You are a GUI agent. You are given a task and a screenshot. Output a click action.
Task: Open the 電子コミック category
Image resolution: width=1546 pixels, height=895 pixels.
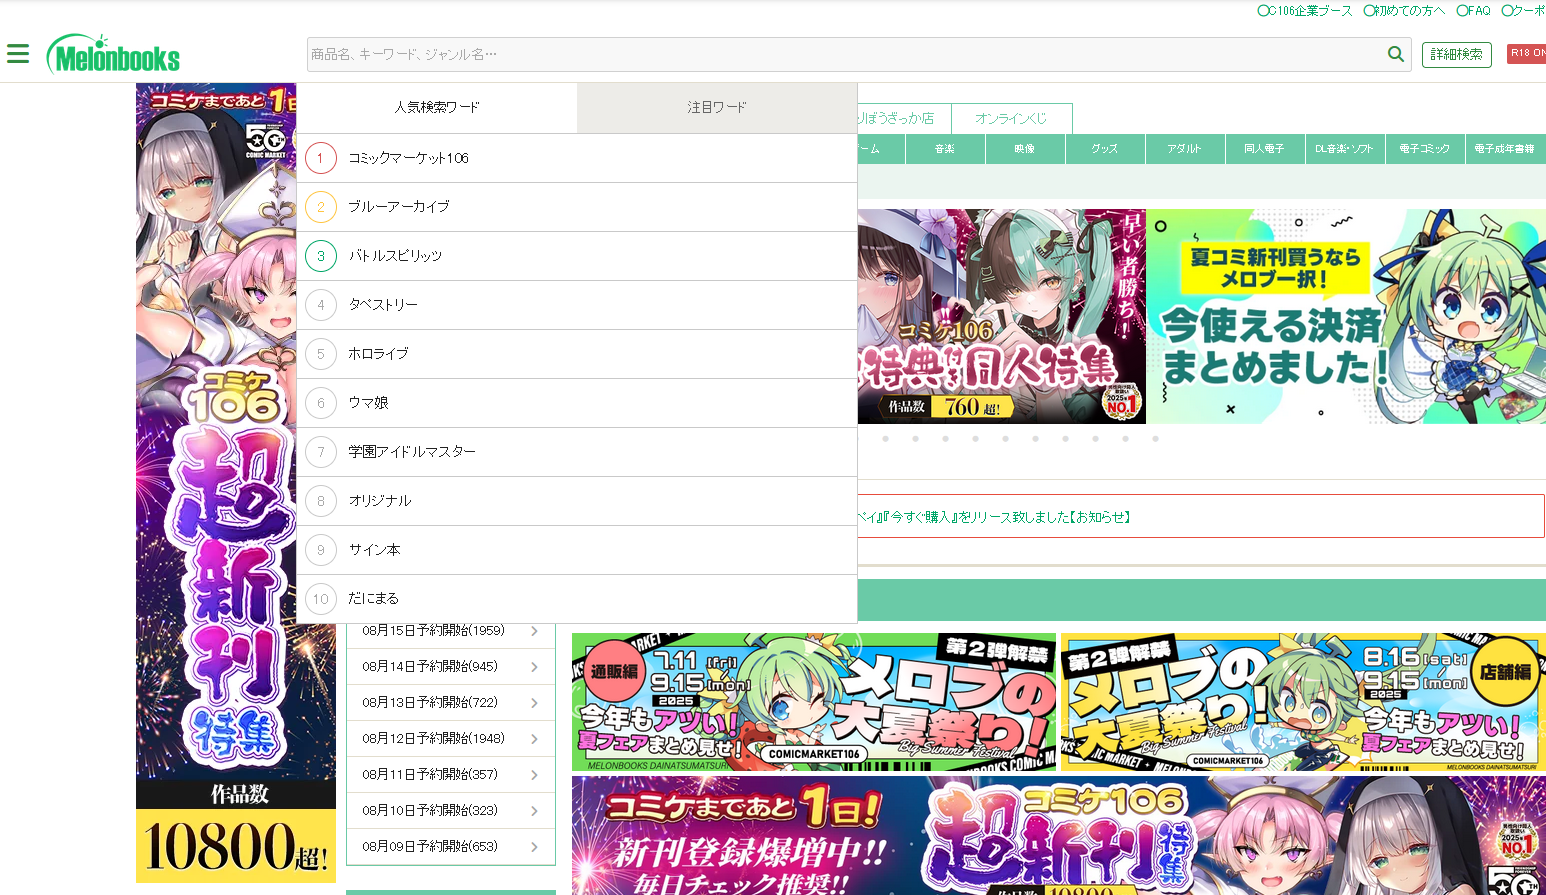[1425, 149]
